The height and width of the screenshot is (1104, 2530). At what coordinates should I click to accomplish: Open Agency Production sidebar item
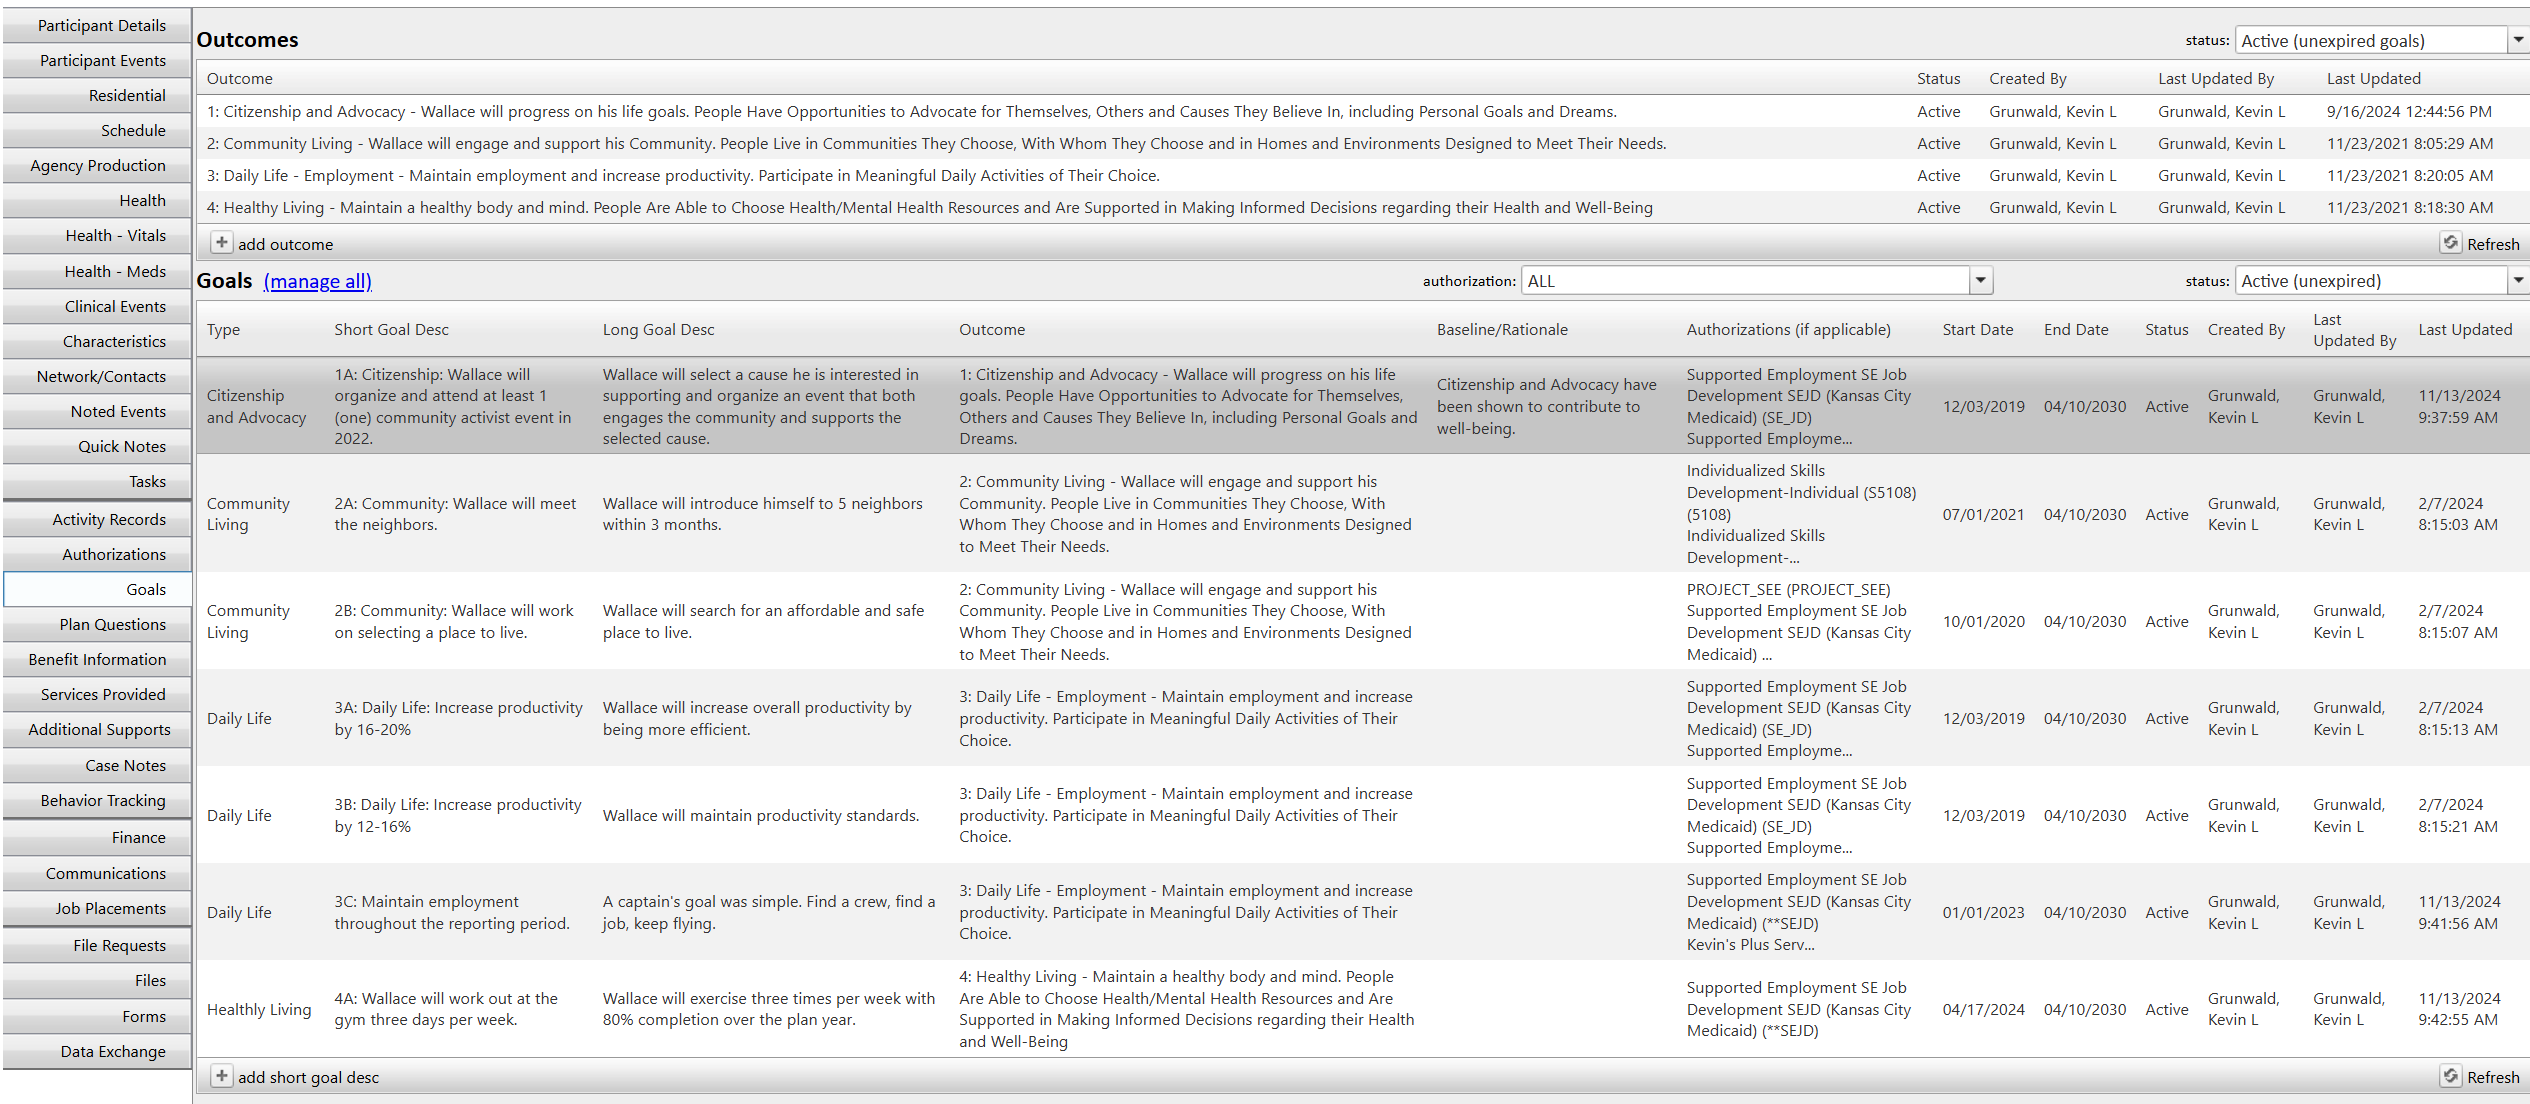click(x=97, y=166)
